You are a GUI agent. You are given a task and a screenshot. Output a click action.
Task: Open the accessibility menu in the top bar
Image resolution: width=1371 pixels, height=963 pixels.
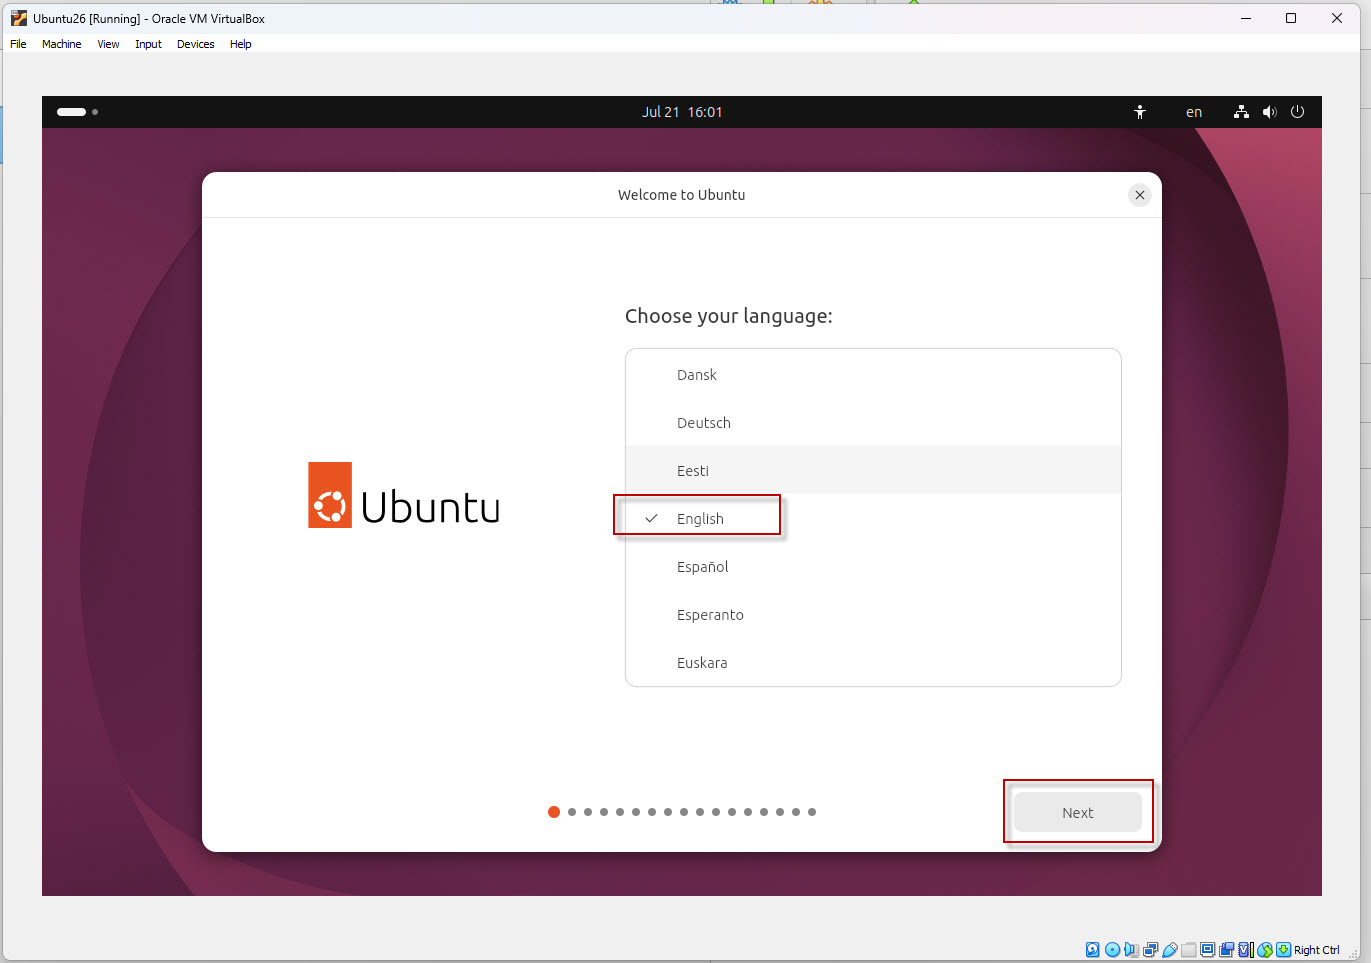[1140, 112]
